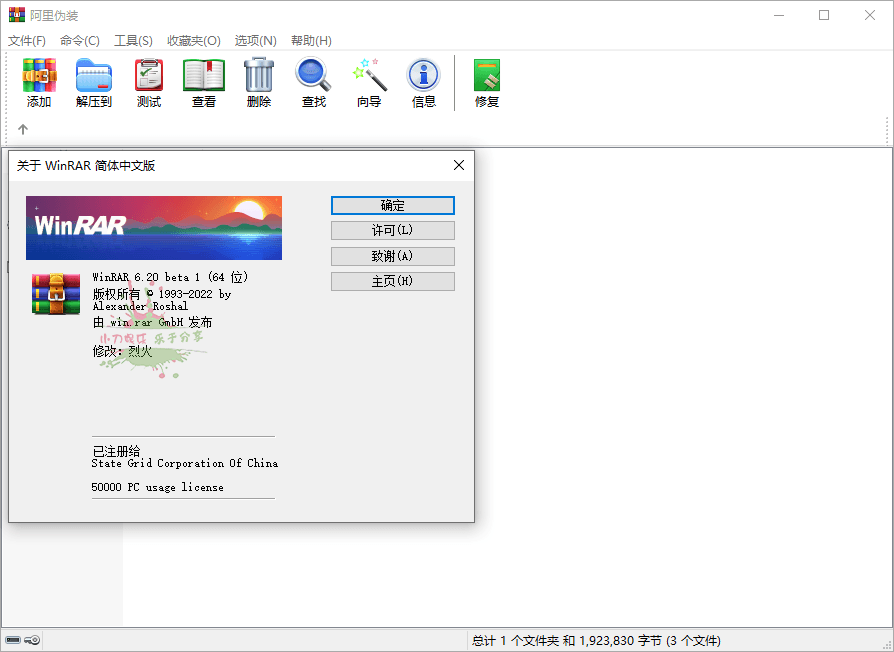Click the 修复 (Repair) toolbar icon
The height and width of the screenshot is (652, 894).
(x=487, y=82)
